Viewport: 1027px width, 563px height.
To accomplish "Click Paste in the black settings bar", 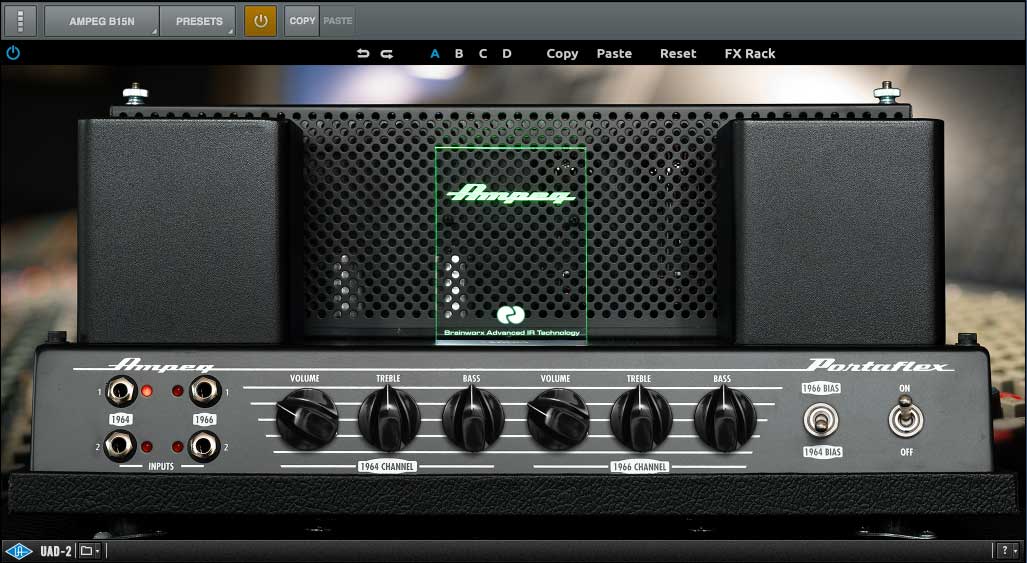I will [x=614, y=54].
